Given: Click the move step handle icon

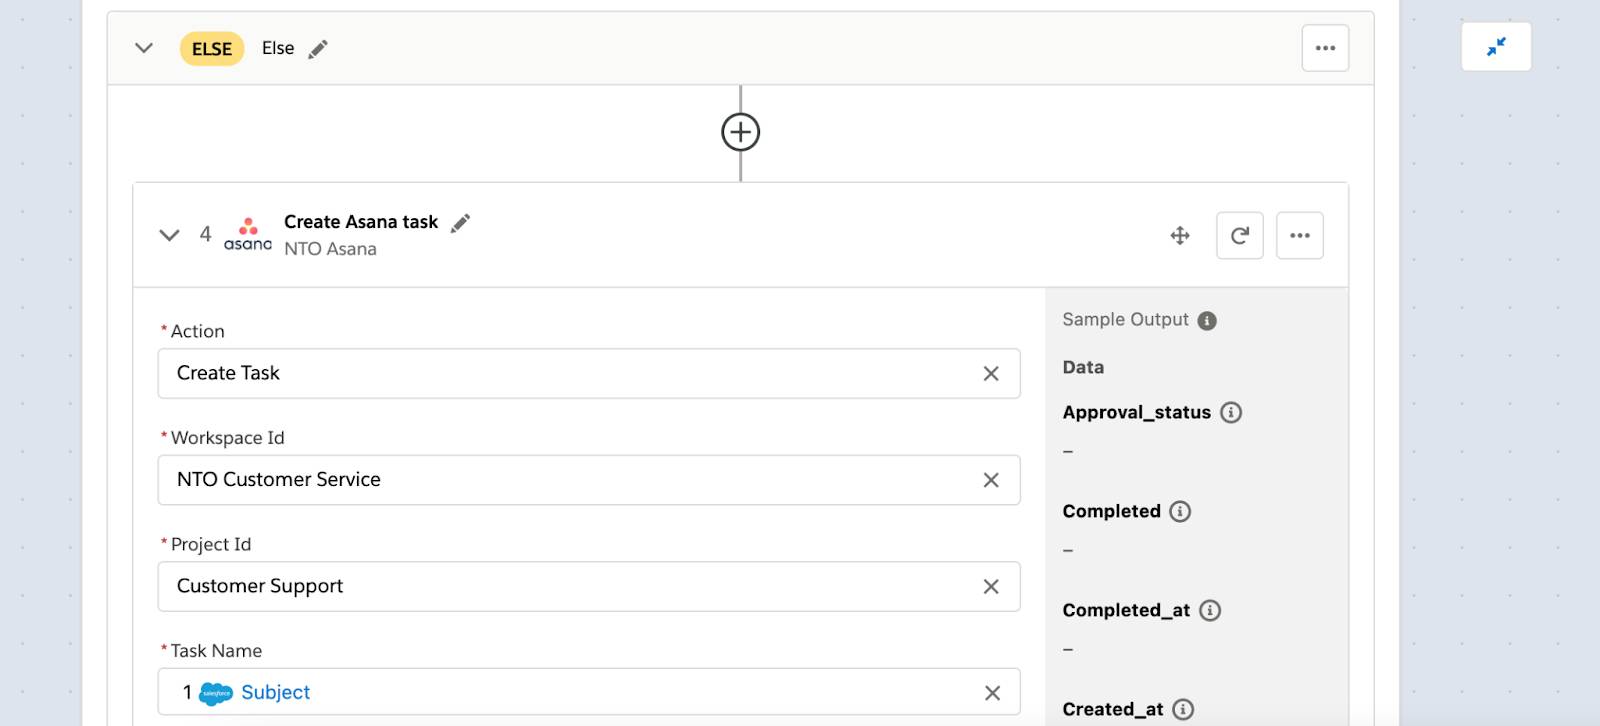Looking at the screenshot, I should click(1180, 236).
